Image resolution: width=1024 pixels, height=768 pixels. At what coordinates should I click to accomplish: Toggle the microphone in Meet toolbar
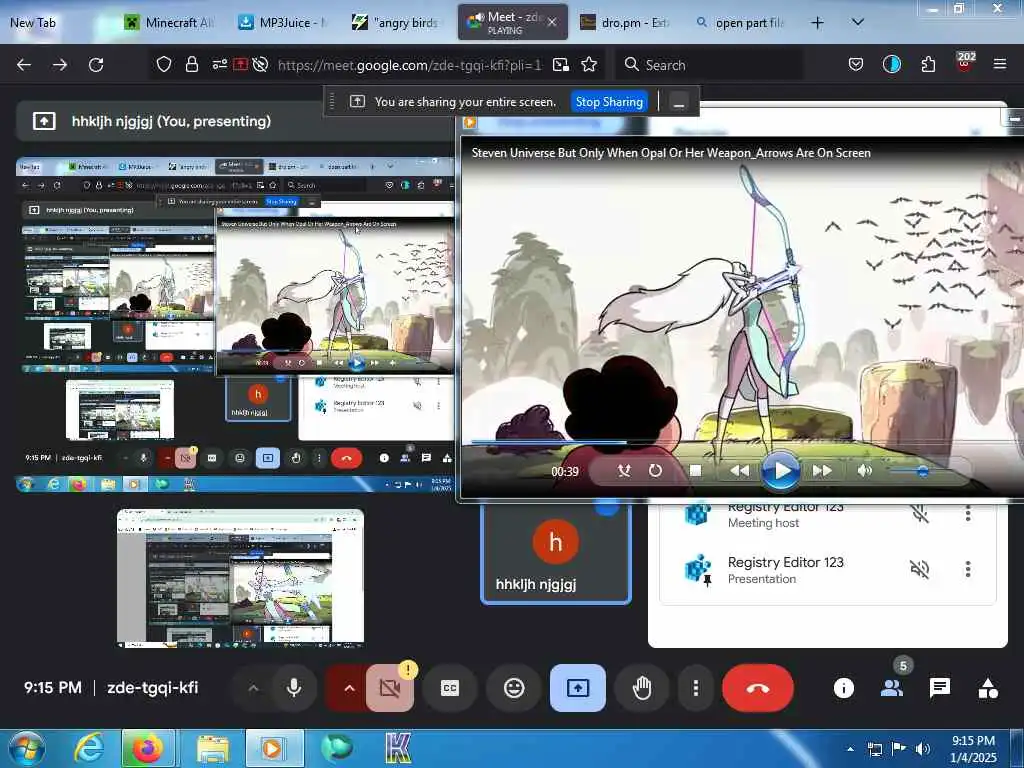coord(294,688)
